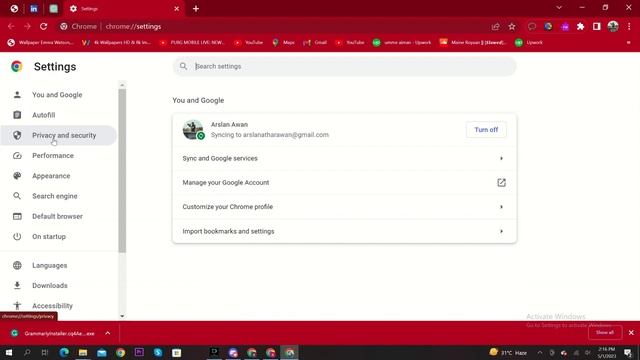Image resolution: width=640 pixels, height=360 pixels.
Task: Switch to the third pinned tab
Action: click(x=53, y=9)
